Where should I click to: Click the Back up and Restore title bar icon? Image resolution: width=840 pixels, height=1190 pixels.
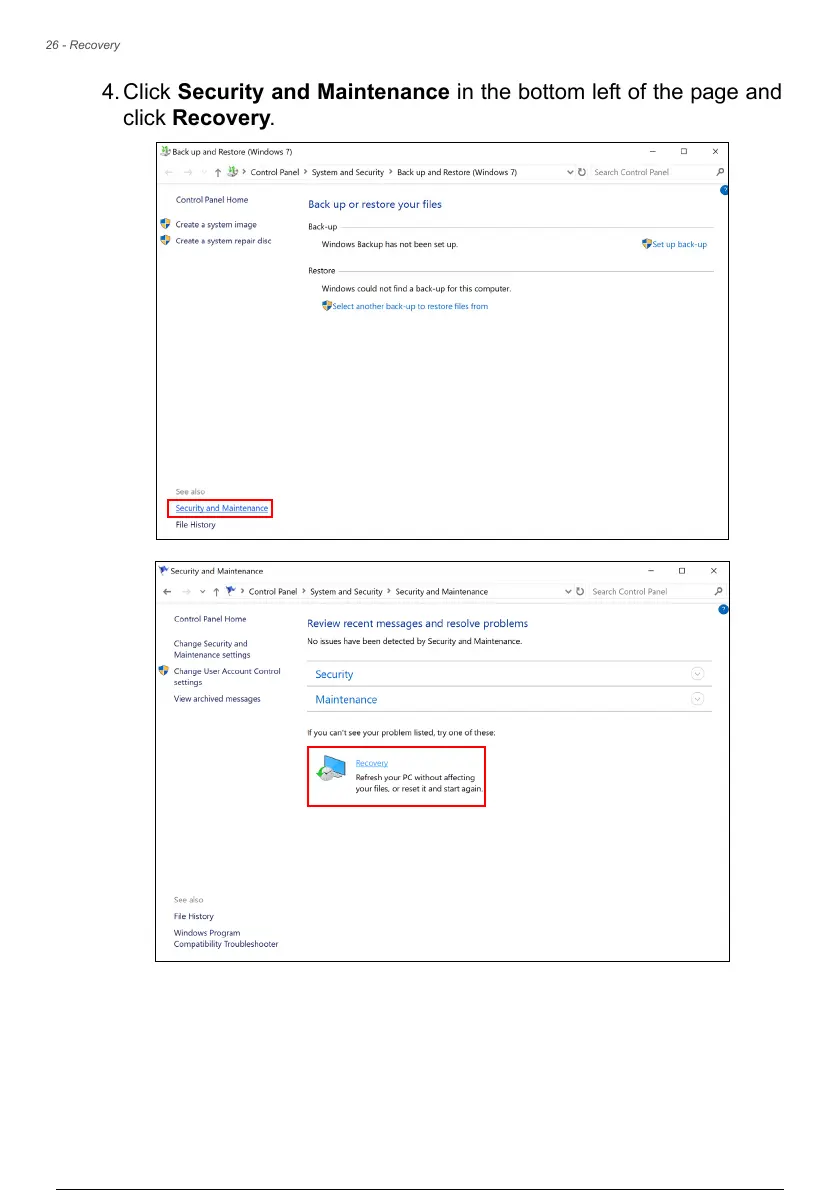pyautogui.click(x=165, y=151)
